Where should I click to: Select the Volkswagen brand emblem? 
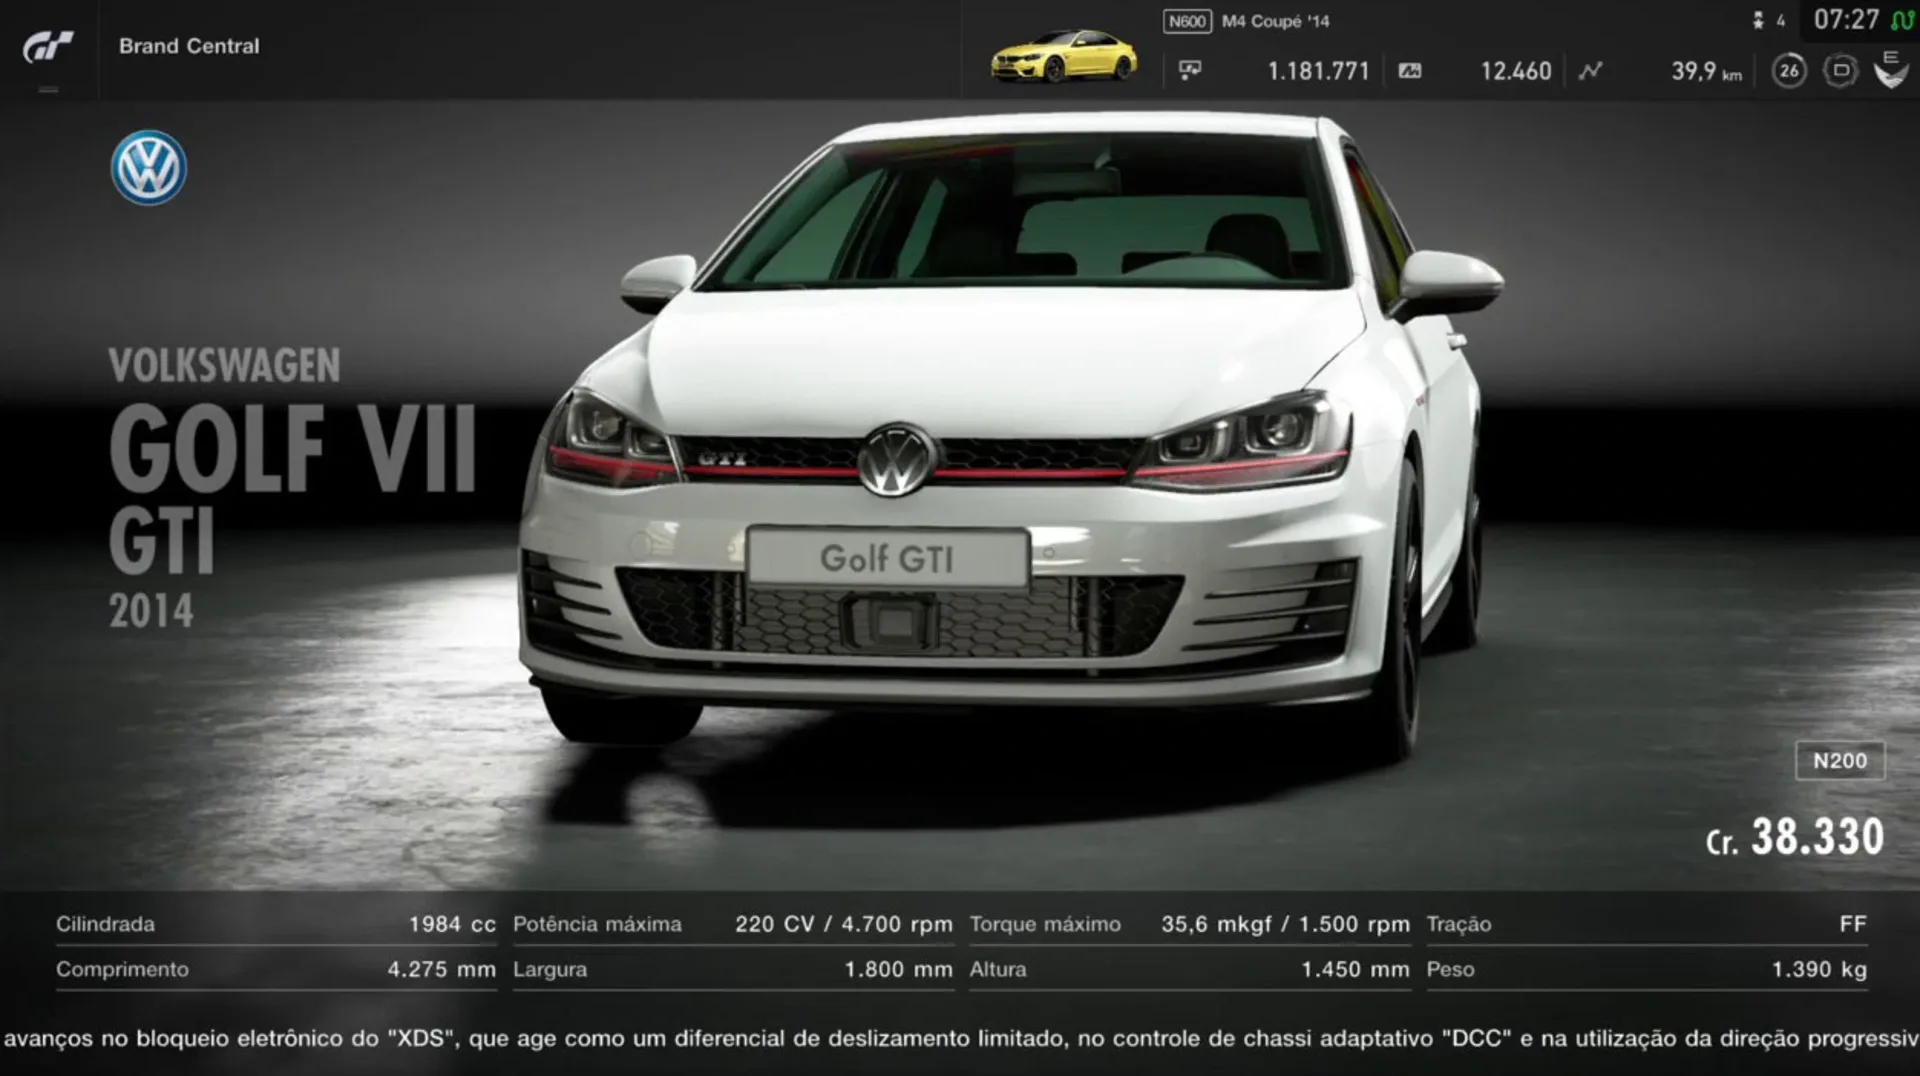tap(148, 168)
